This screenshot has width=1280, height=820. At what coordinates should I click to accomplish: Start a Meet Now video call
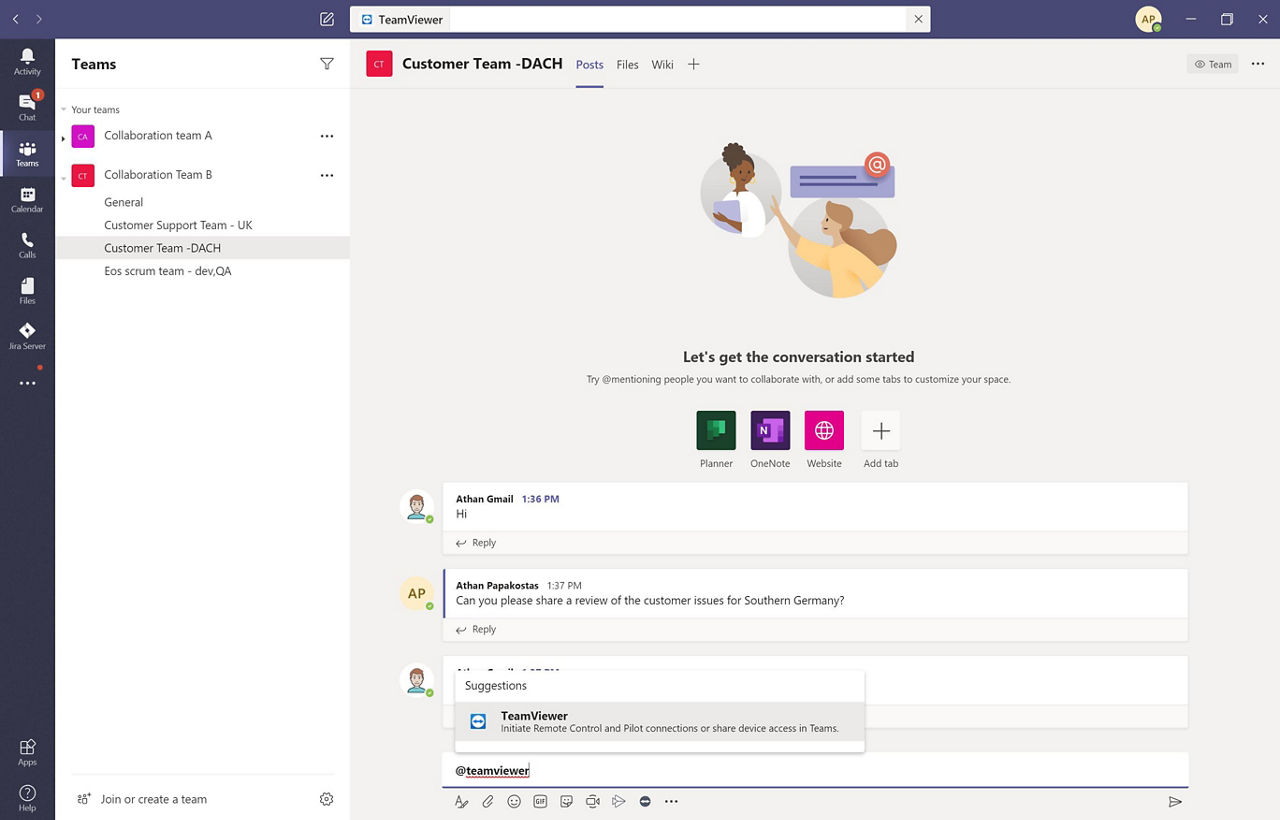click(x=592, y=801)
